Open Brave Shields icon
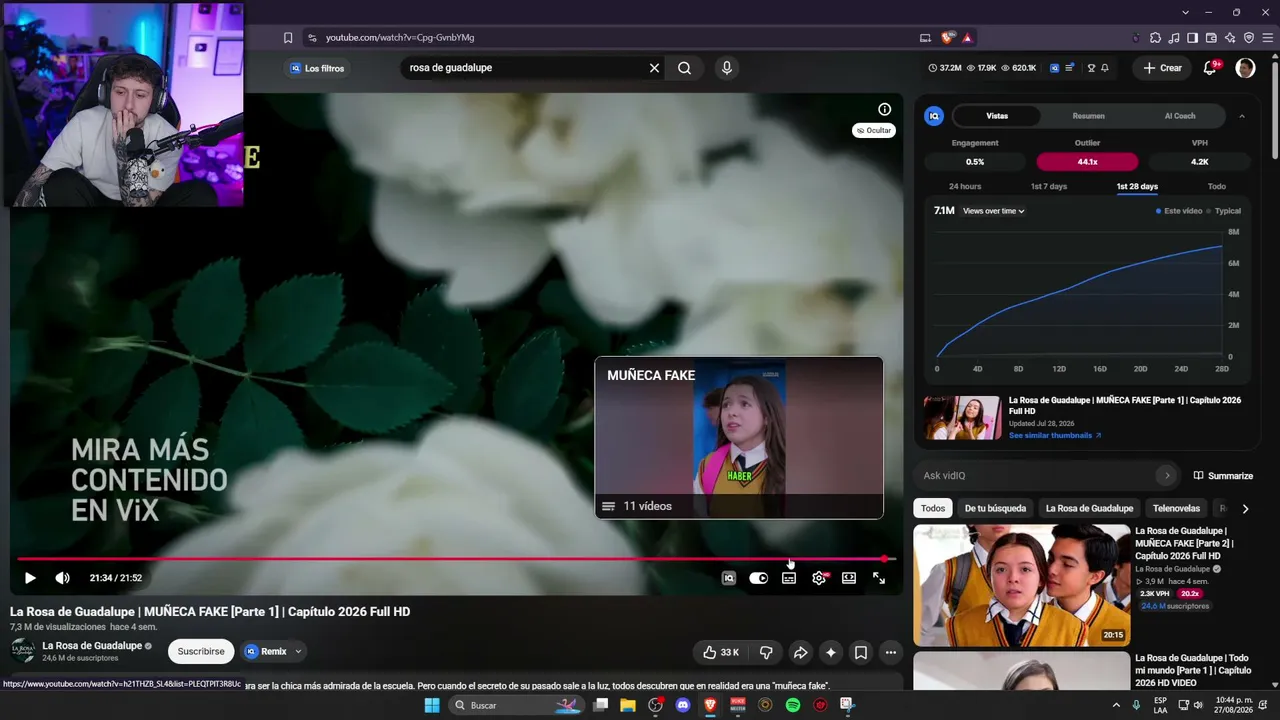The image size is (1280, 720). (947, 38)
